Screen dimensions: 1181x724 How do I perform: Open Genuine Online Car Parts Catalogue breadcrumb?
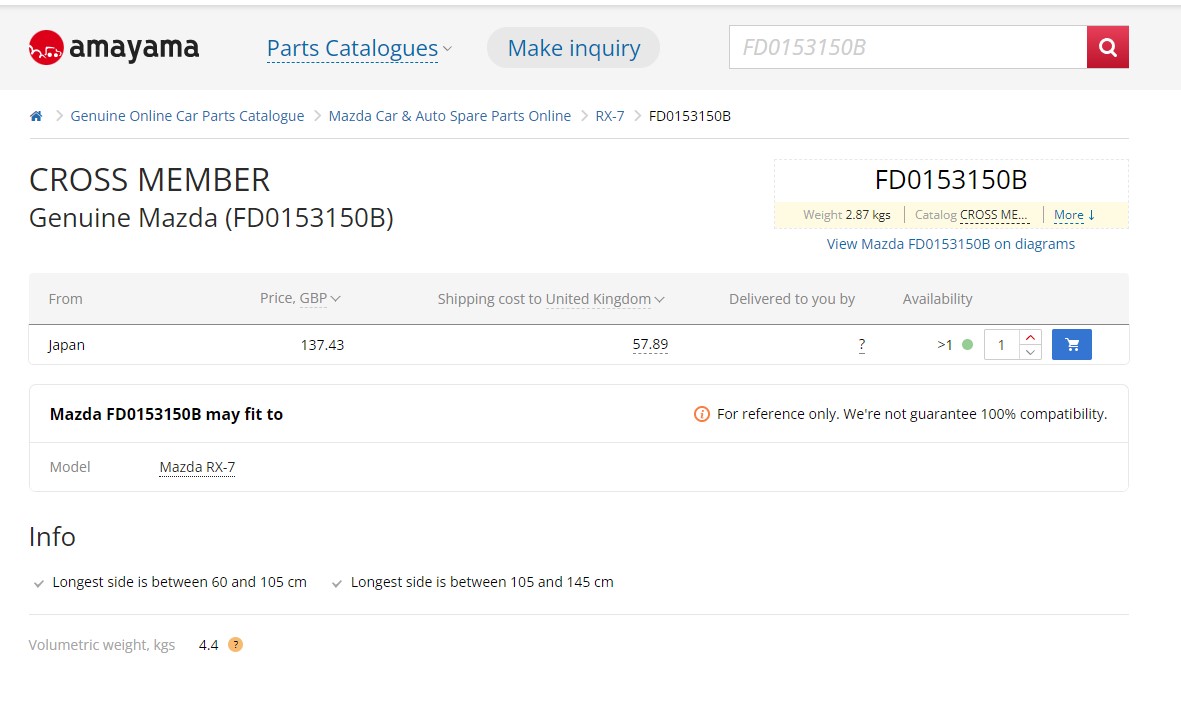[187, 116]
